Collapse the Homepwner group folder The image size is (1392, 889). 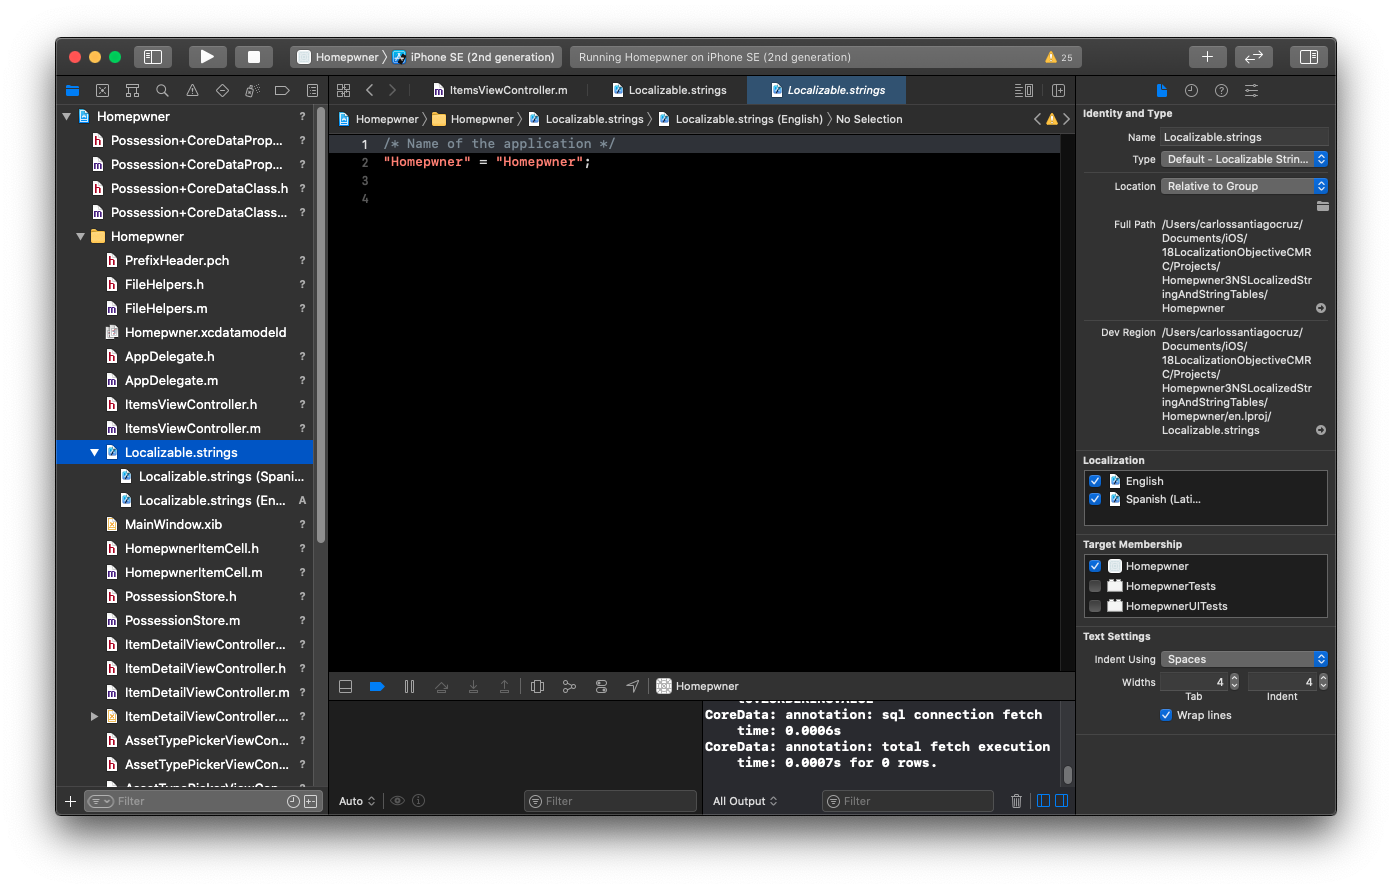point(81,236)
